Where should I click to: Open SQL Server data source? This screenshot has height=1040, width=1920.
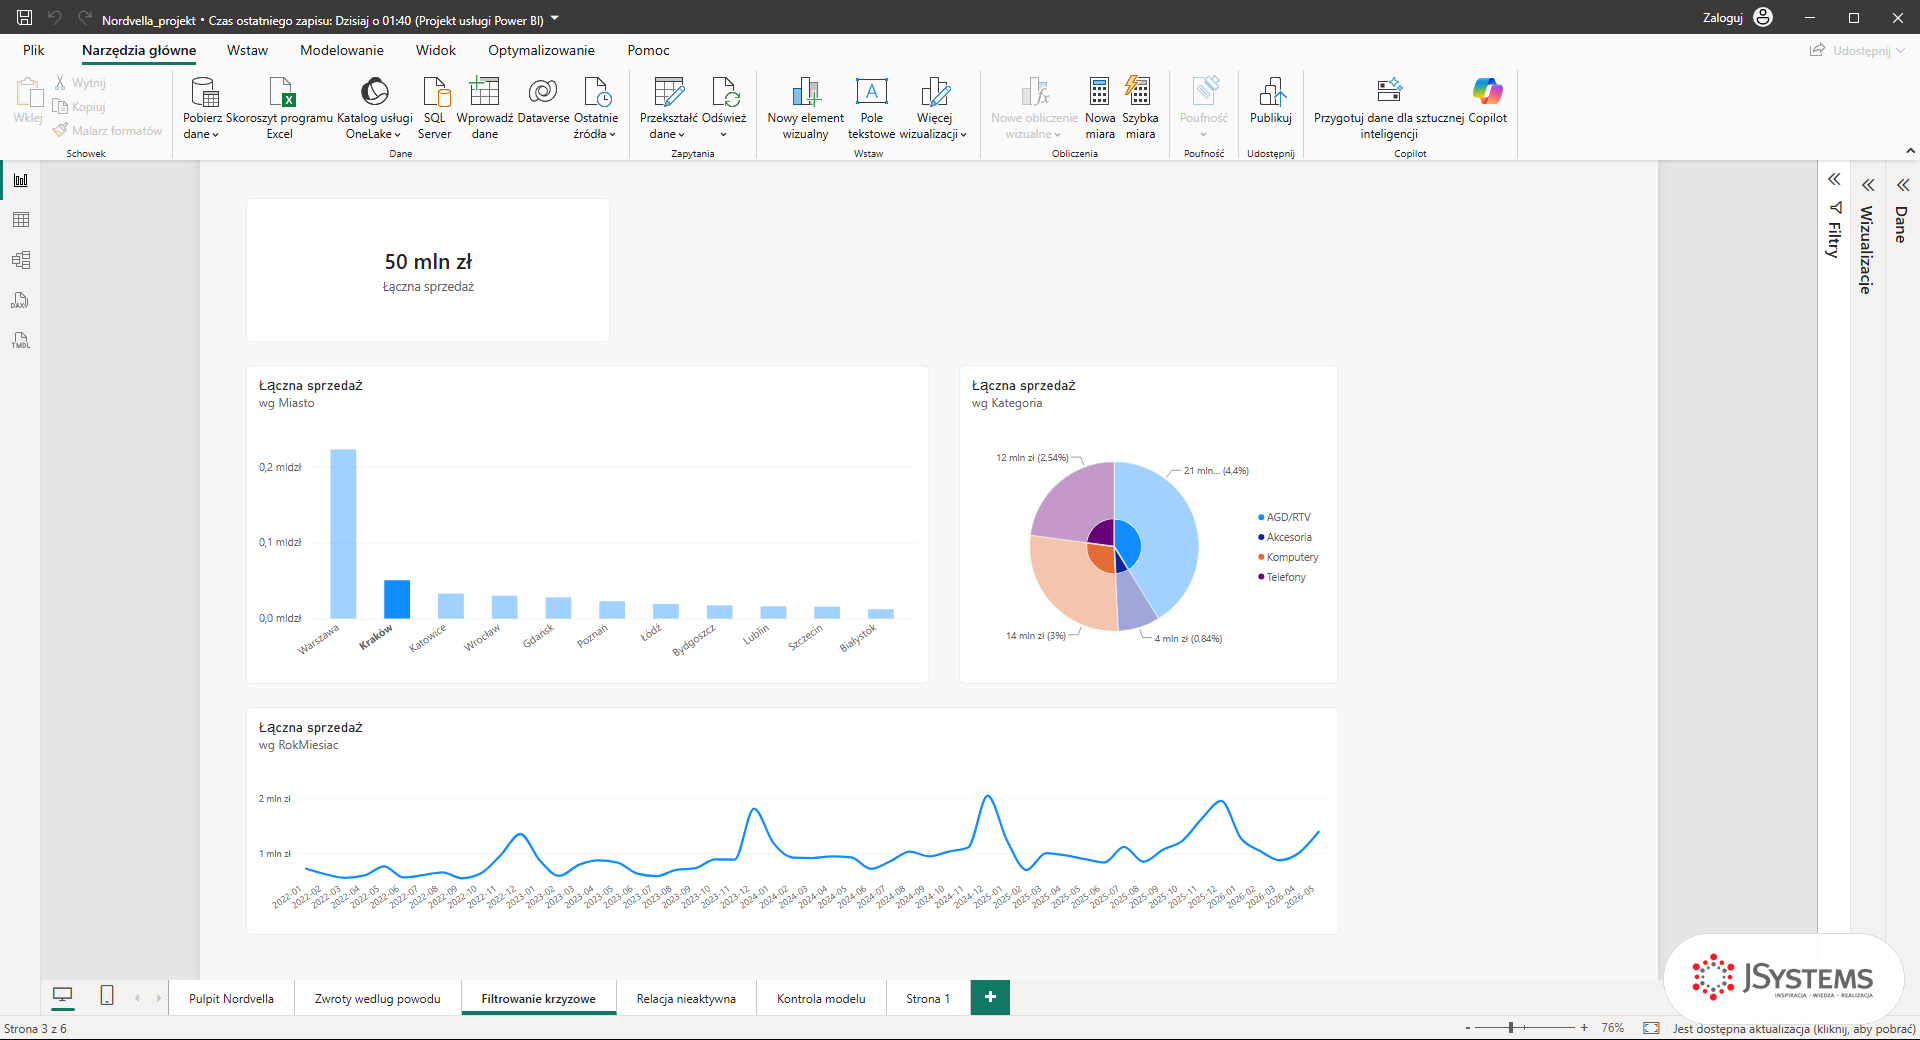pyautogui.click(x=434, y=108)
